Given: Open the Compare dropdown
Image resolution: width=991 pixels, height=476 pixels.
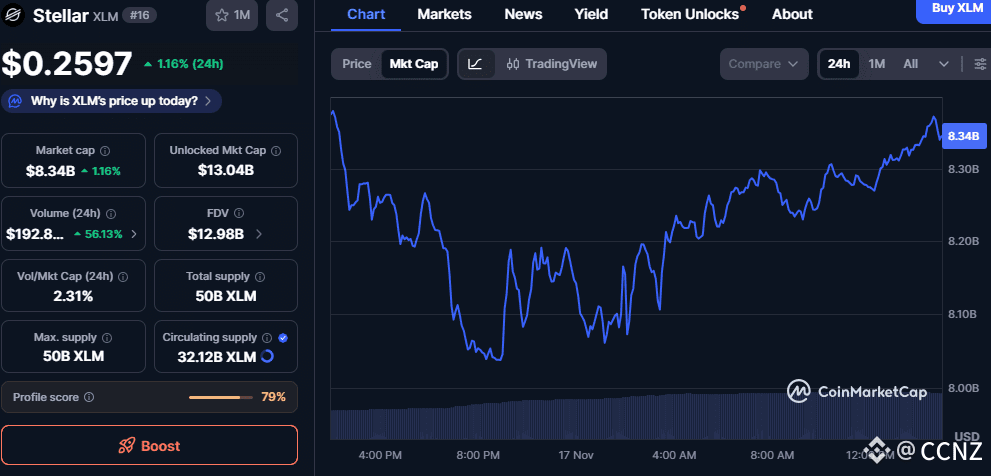Looking at the screenshot, I should click(764, 64).
